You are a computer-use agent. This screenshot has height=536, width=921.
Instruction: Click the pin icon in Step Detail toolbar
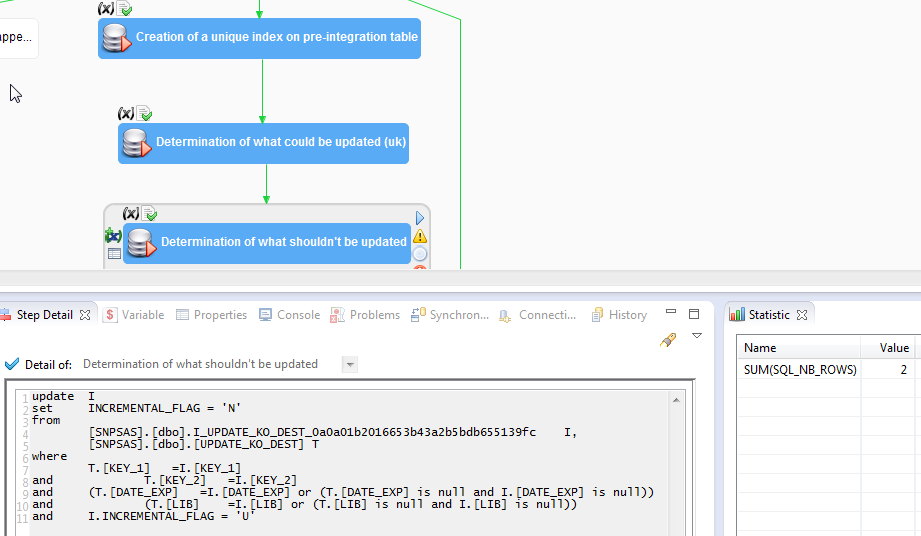tap(668, 340)
